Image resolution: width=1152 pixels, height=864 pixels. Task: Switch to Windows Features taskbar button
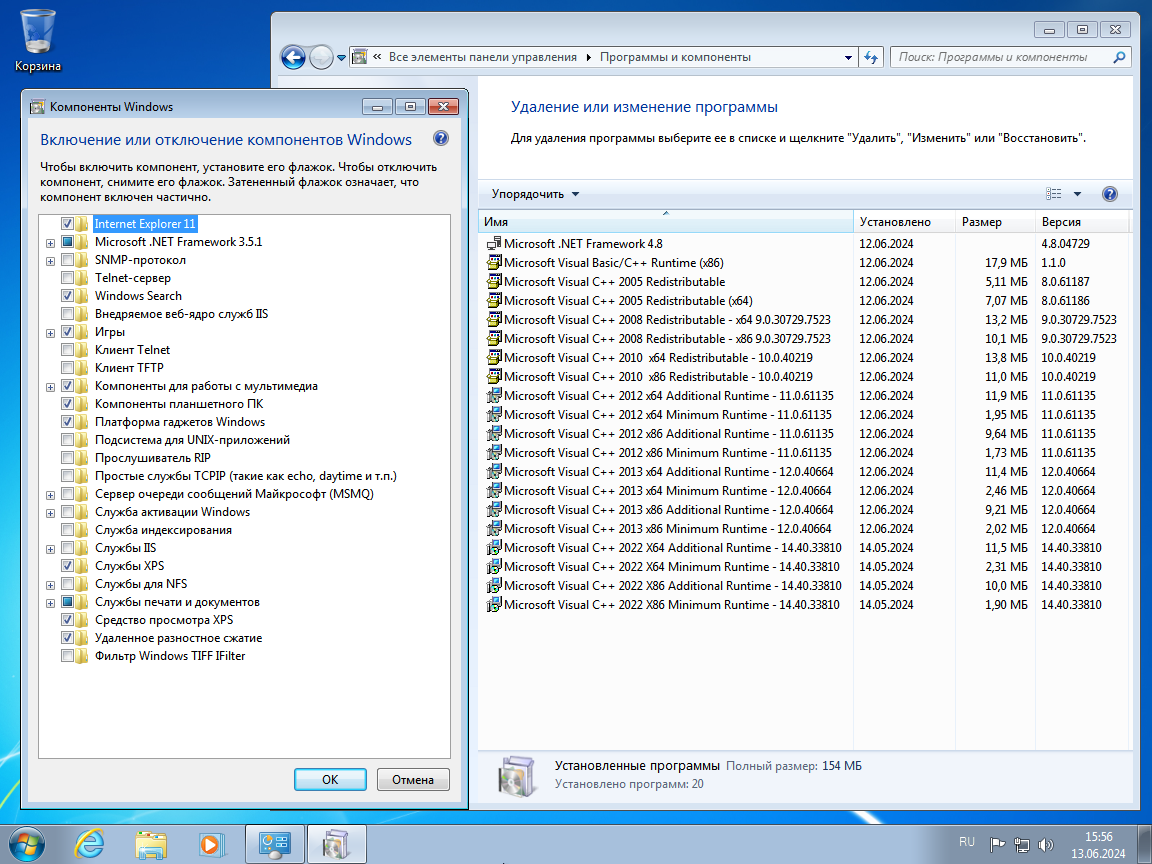tap(336, 844)
